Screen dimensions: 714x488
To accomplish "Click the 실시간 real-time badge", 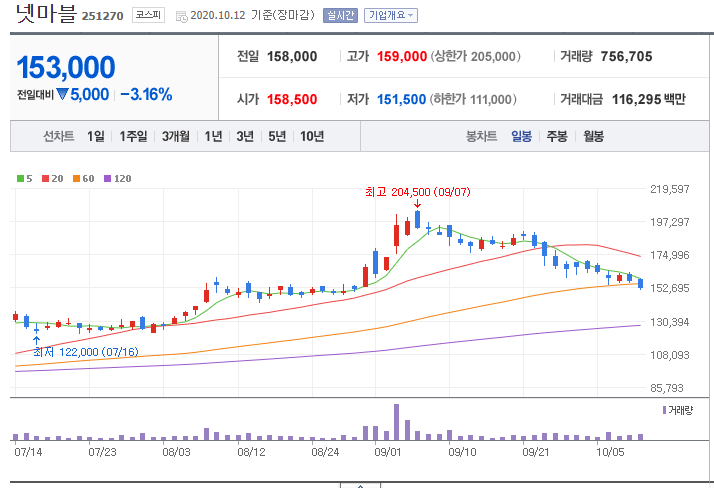I will tap(343, 16).
